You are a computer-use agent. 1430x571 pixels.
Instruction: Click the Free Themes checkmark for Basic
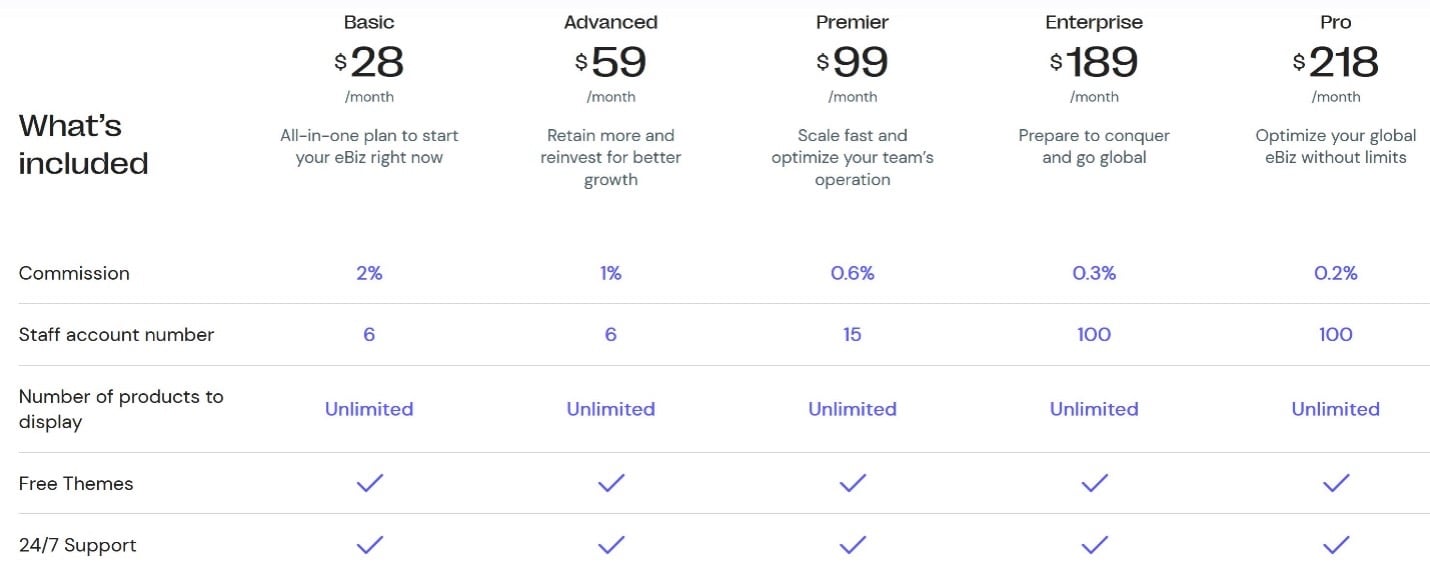pos(369,483)
